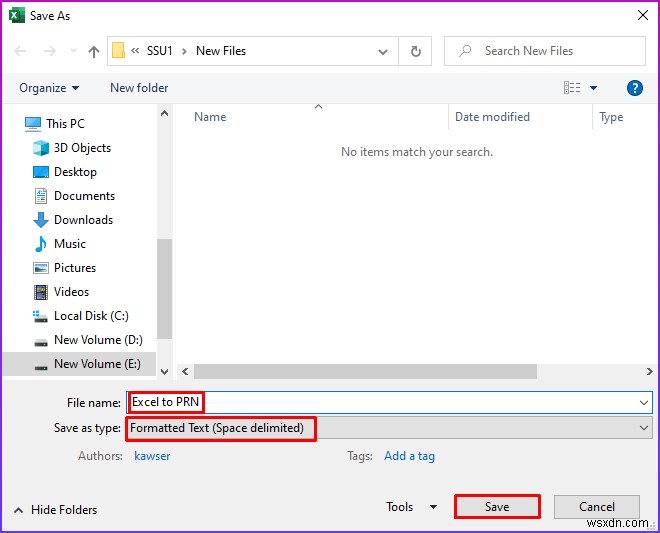Expand the File name dropdown arrow
The width and height of the screenshot is (660, 533).
click(x=644, y=403)
